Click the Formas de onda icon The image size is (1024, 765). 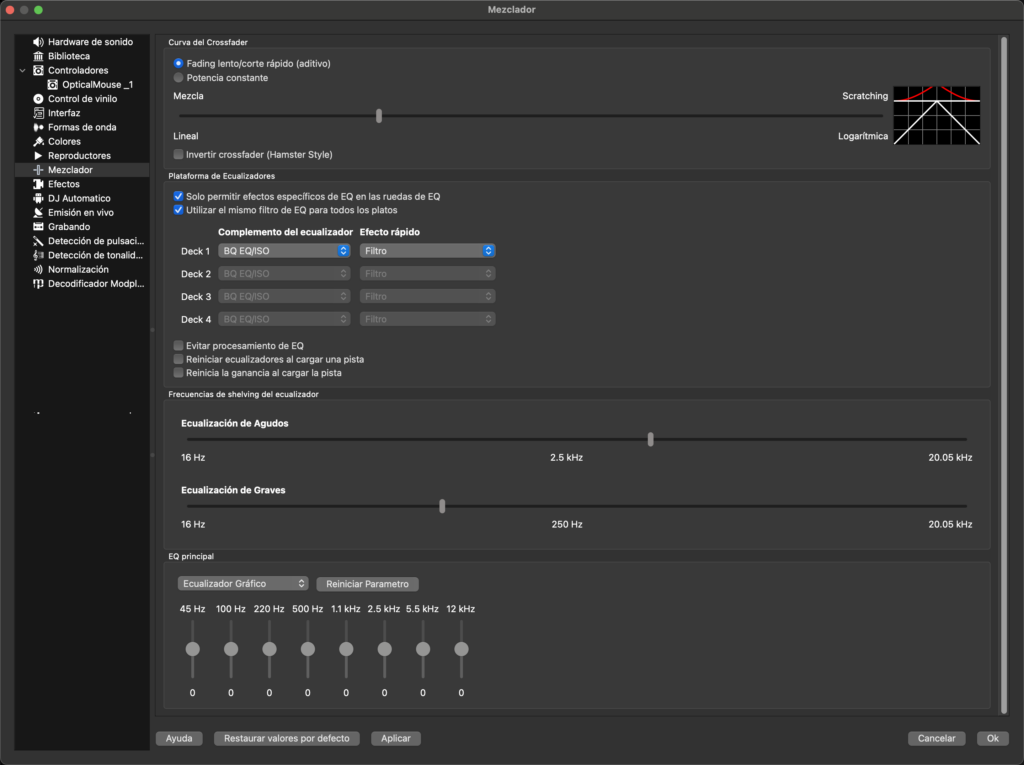39,127
